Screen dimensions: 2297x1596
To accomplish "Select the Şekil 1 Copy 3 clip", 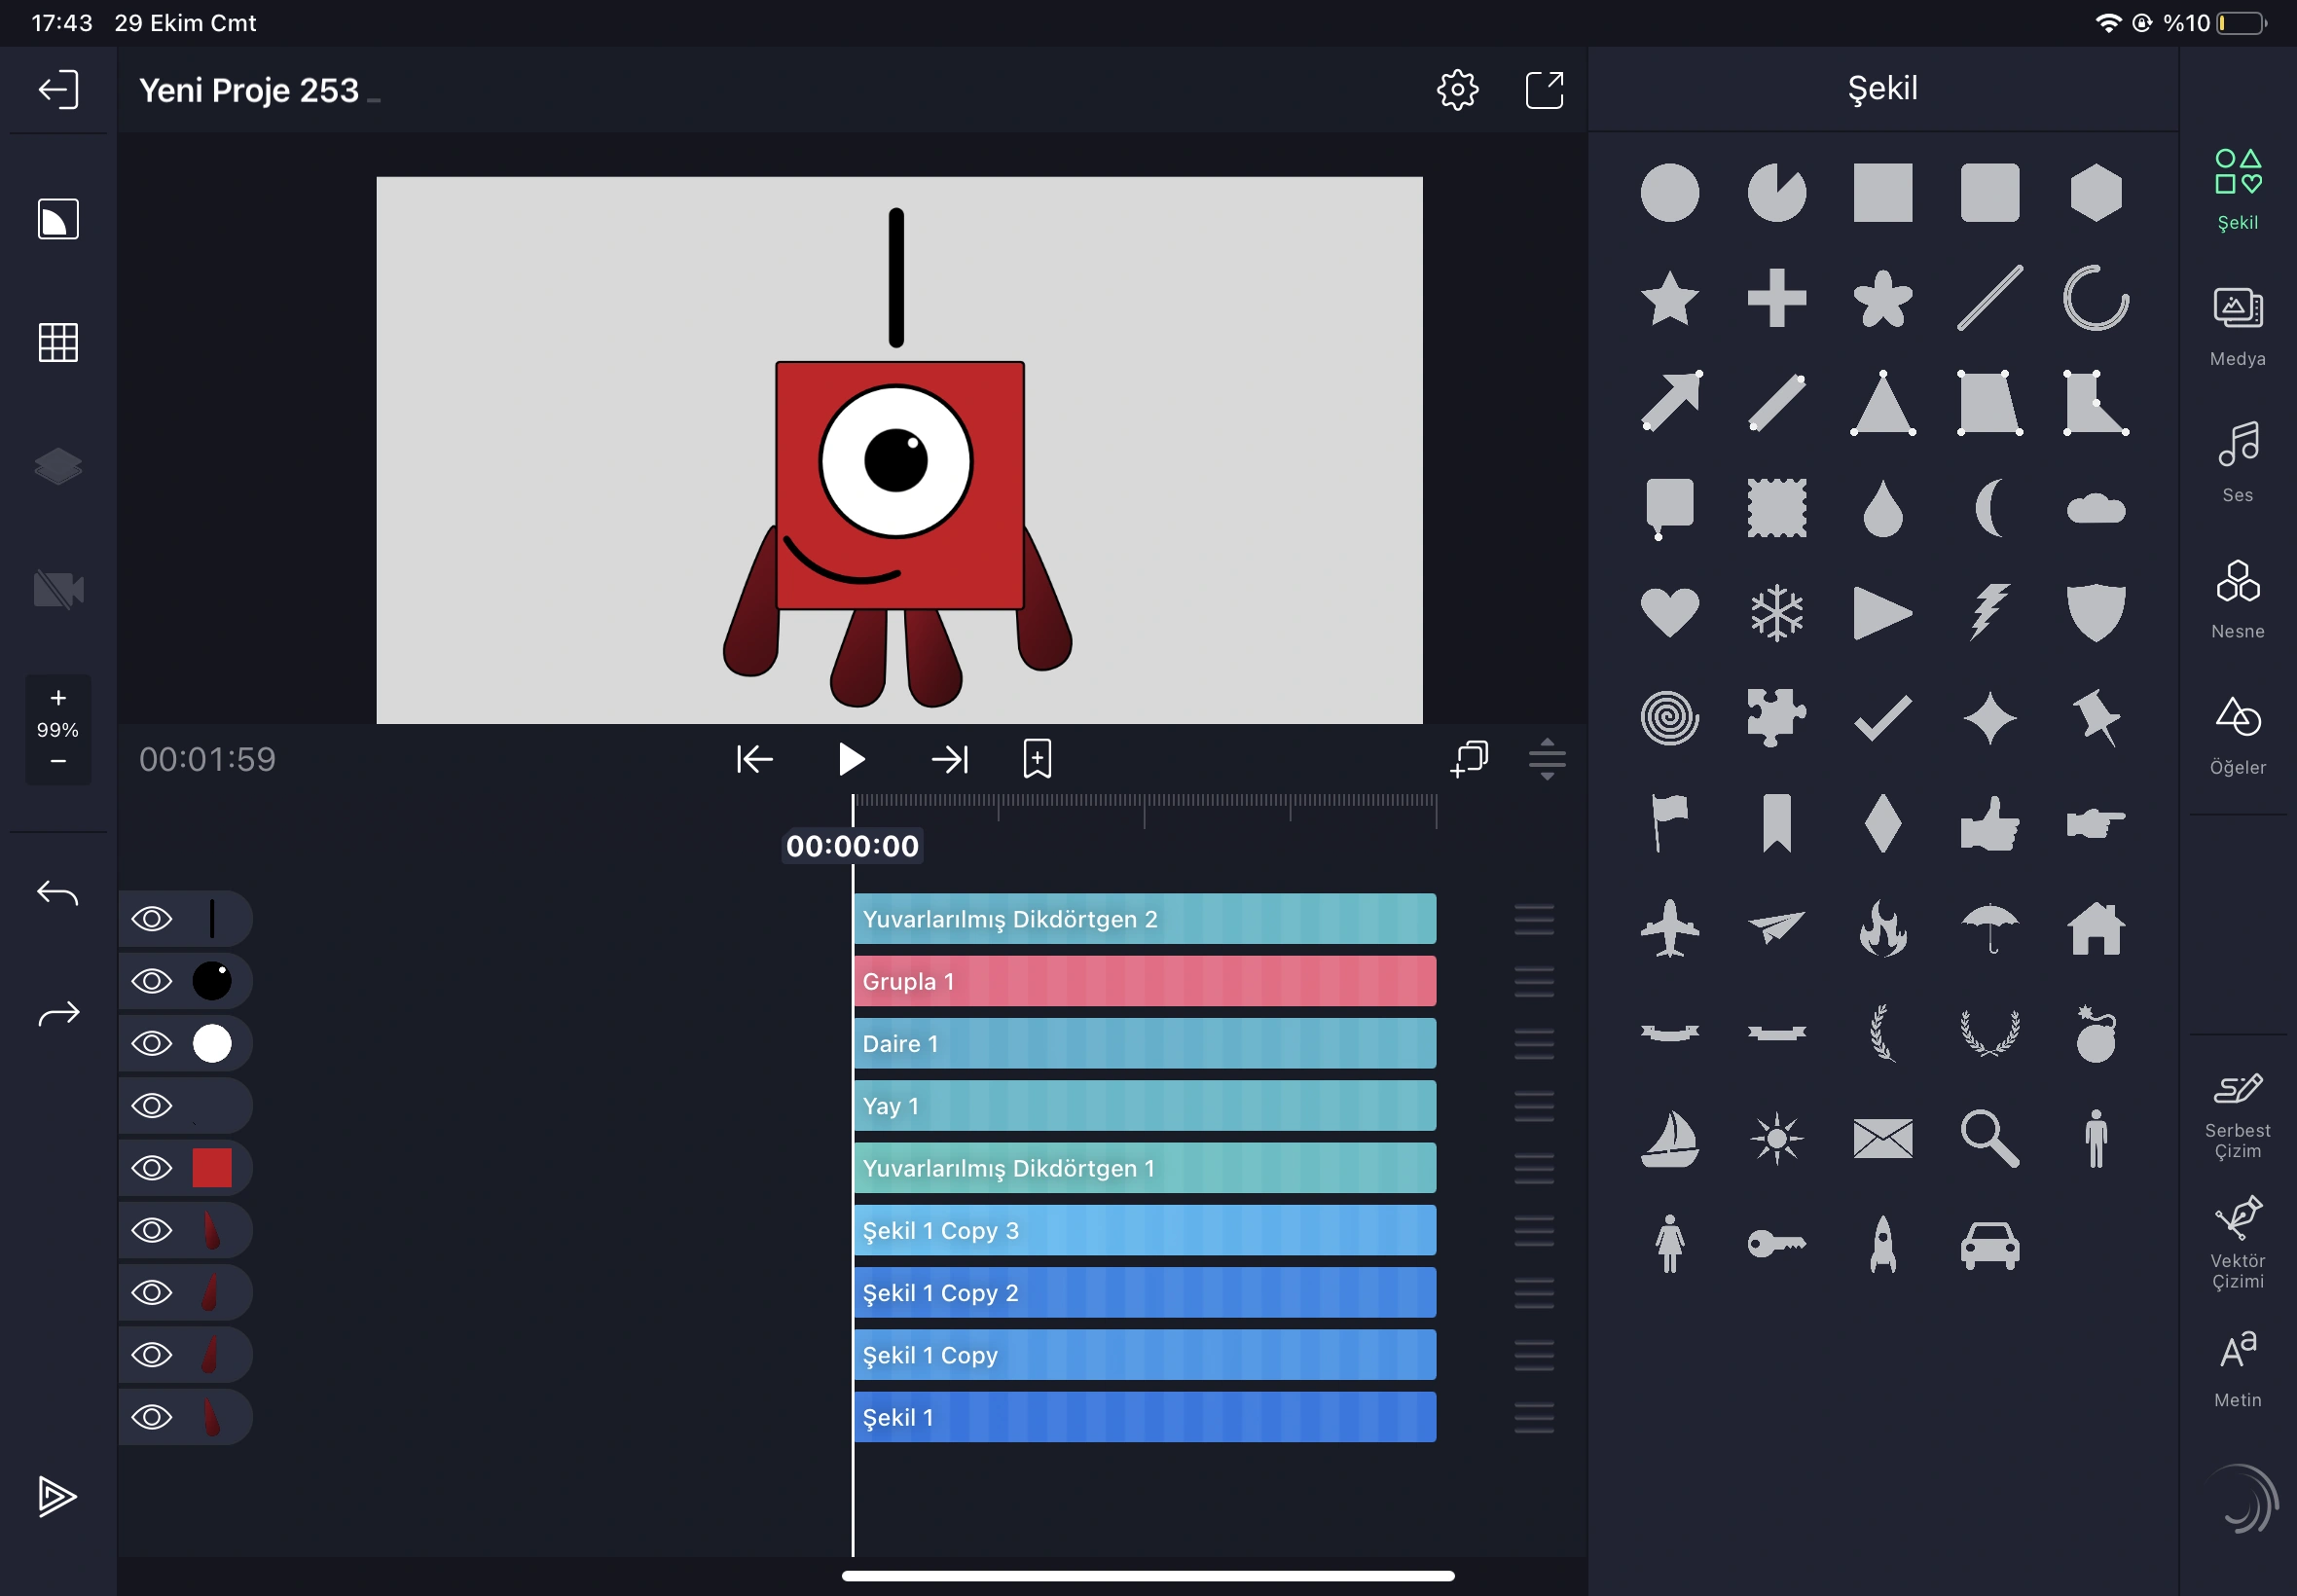I will [x=1143, y=1230].
